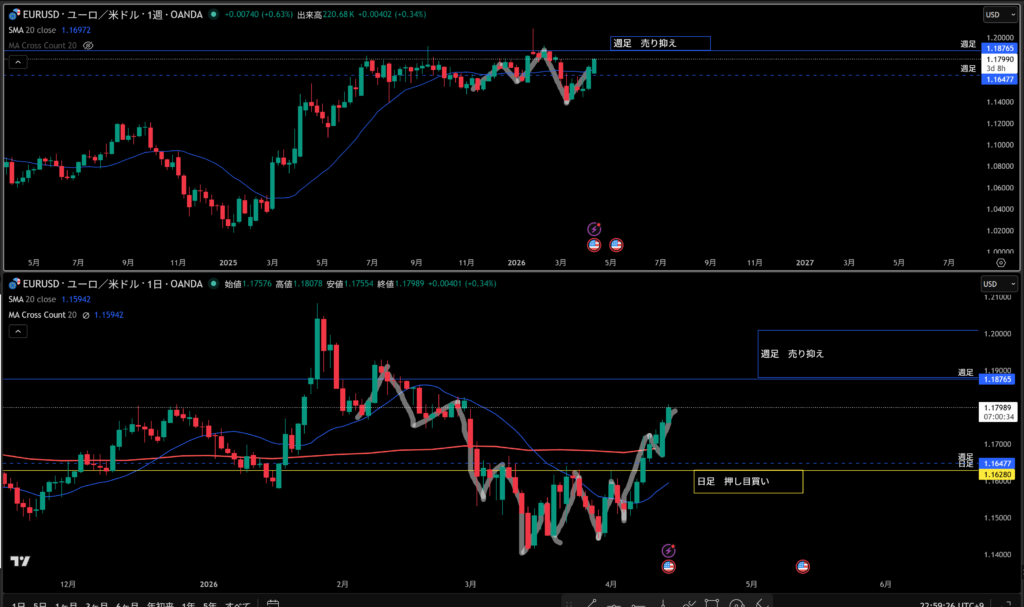
Task: Collapse the indicator legend on weekly chart
Action: pos(17,62)
